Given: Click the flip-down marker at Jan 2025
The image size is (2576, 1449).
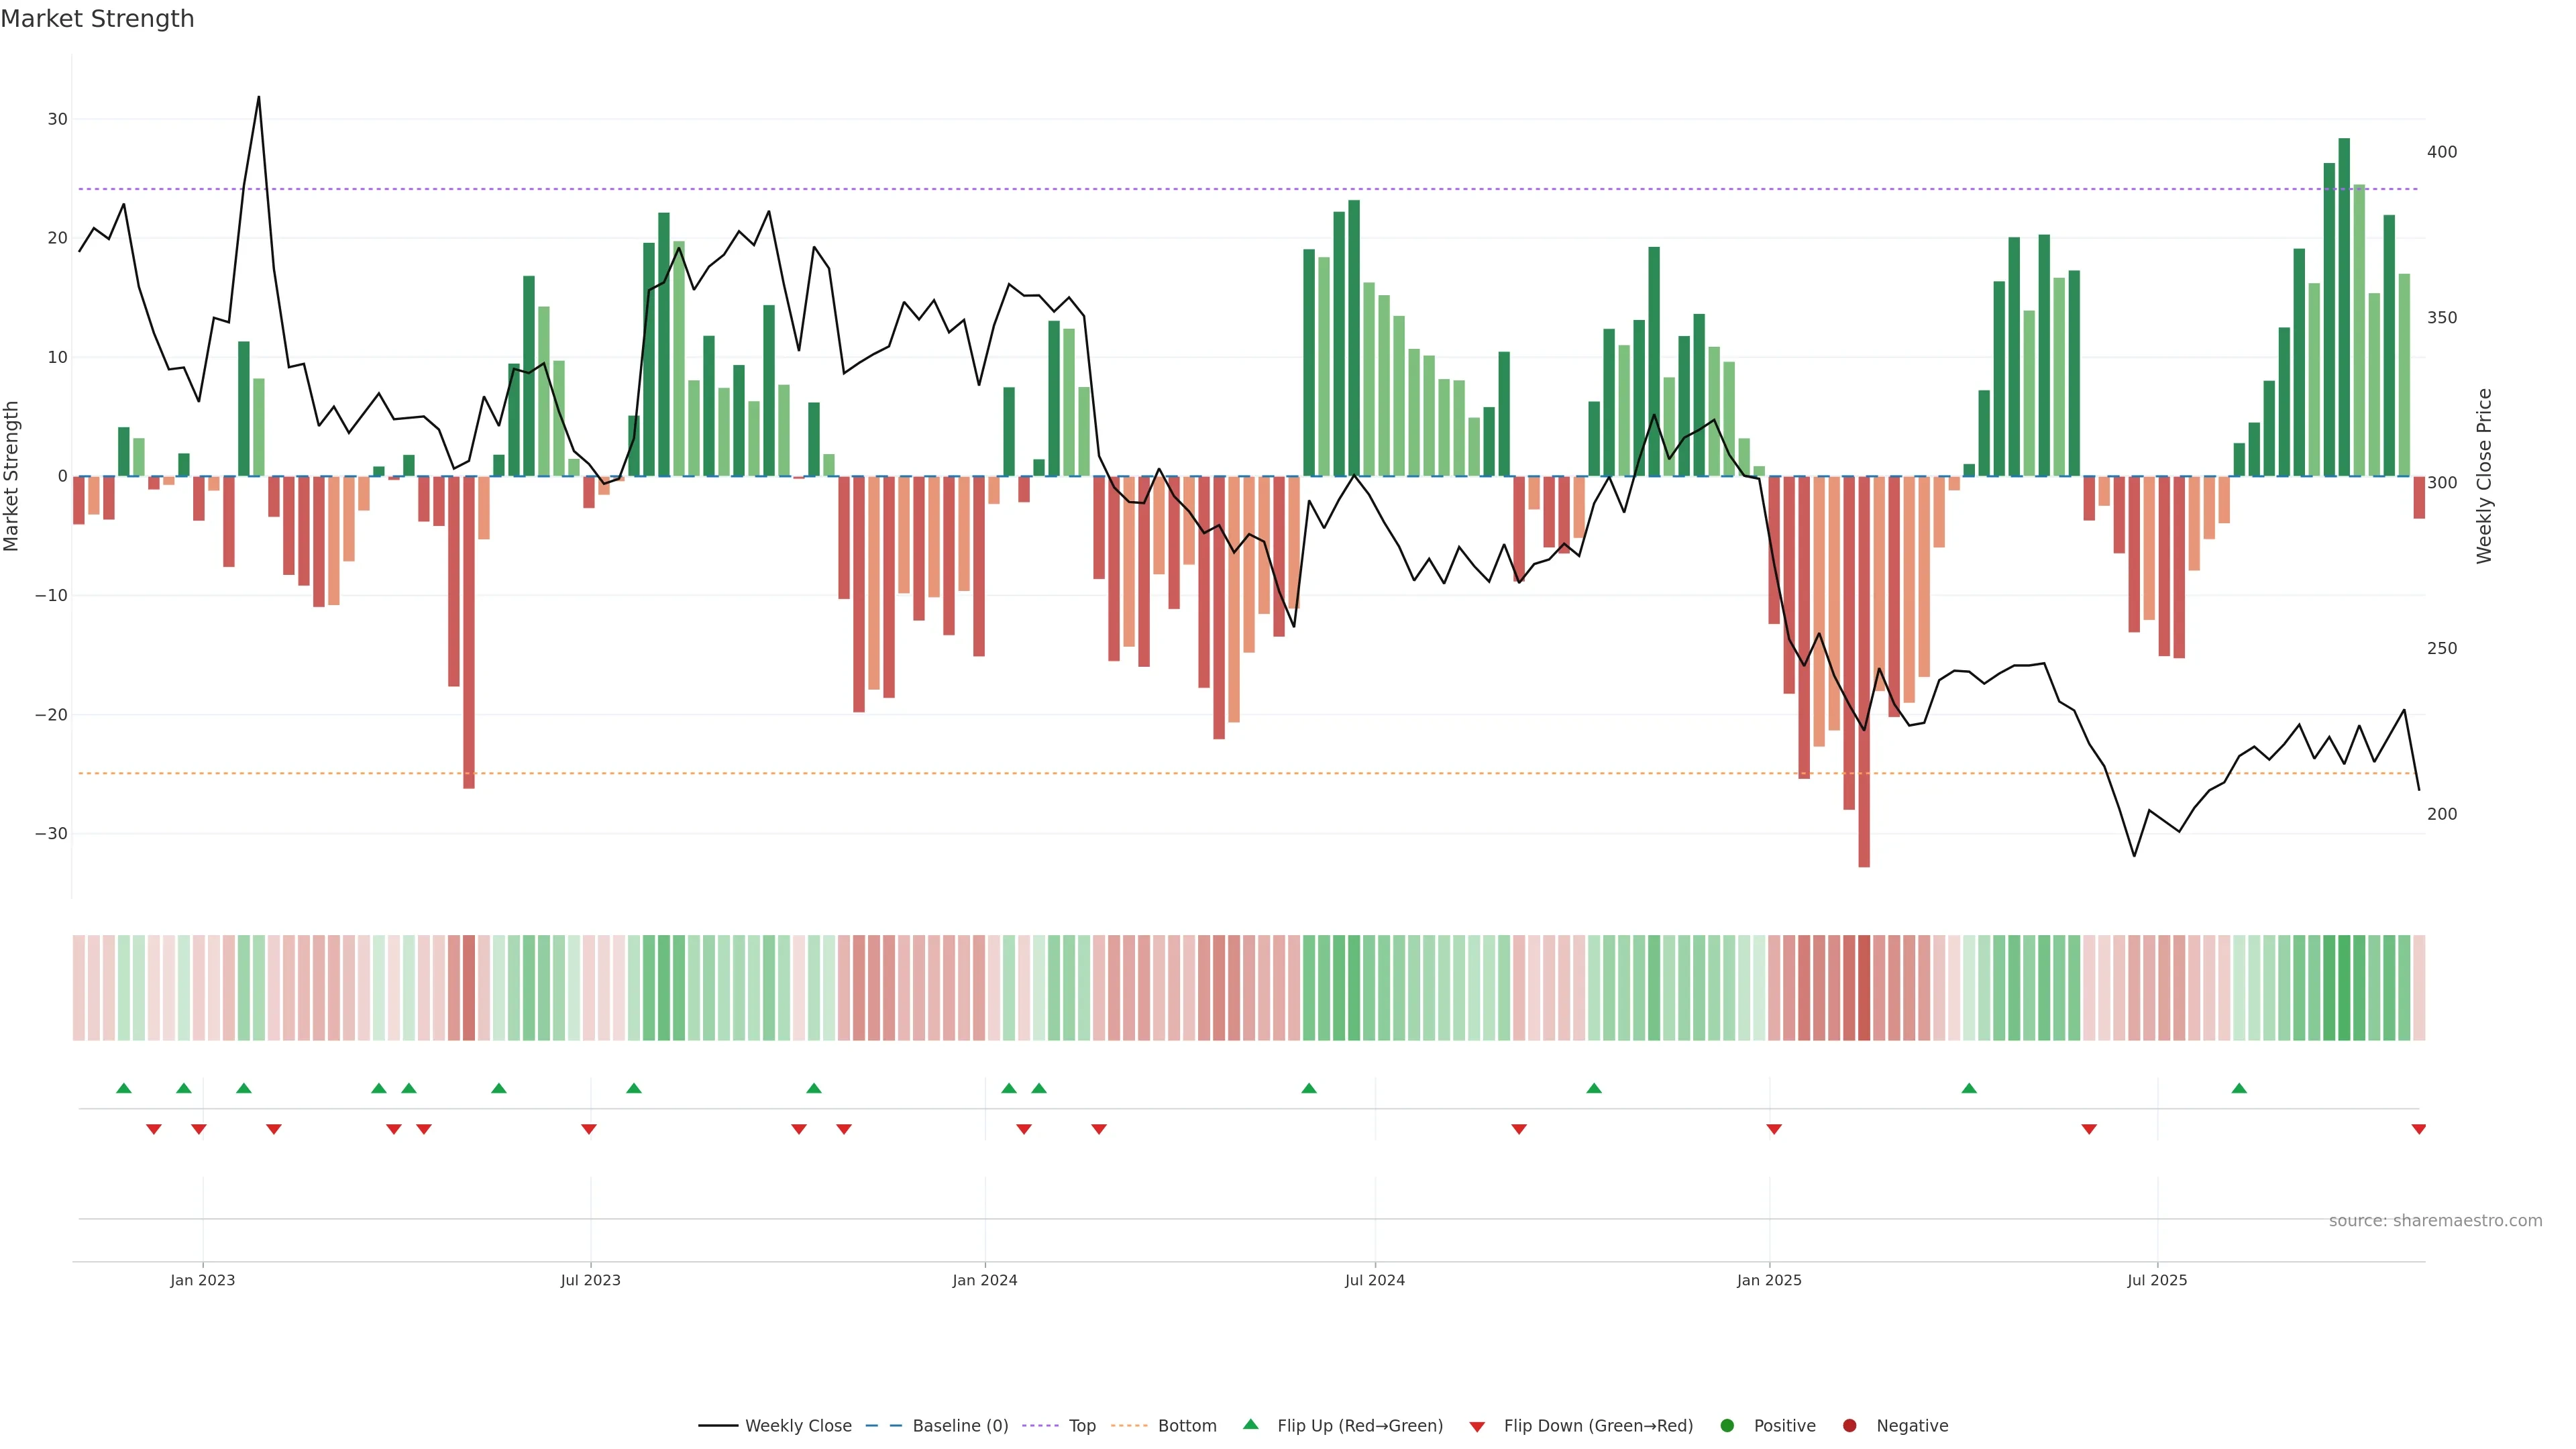Looking at the screenshot, I should pos(1774,1129).
